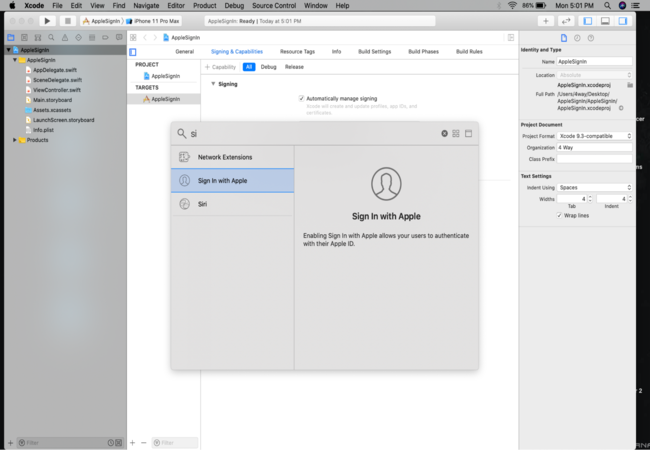Edit the Class Prefix field
Viewport: 650px width, 450px height.
tap(594, 159)
